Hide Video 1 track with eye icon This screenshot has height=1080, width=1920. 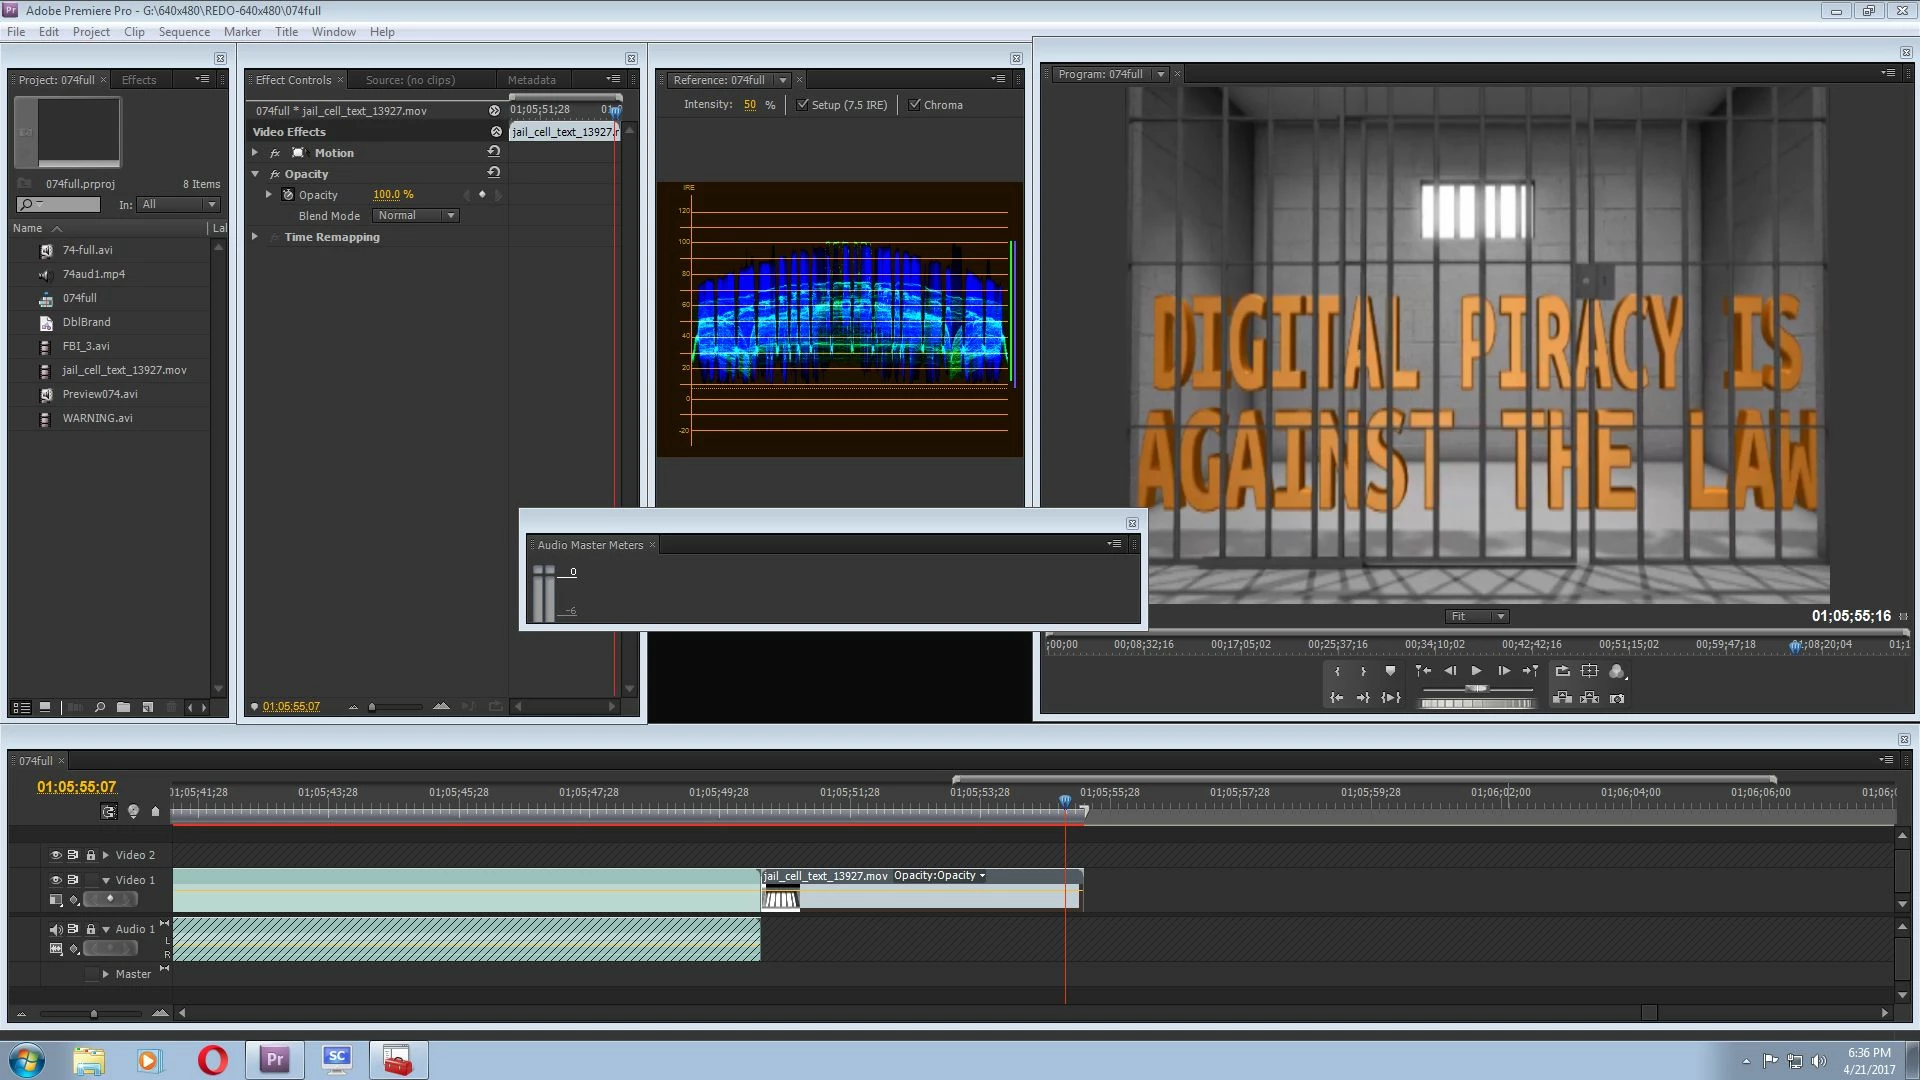coord(56,880)
